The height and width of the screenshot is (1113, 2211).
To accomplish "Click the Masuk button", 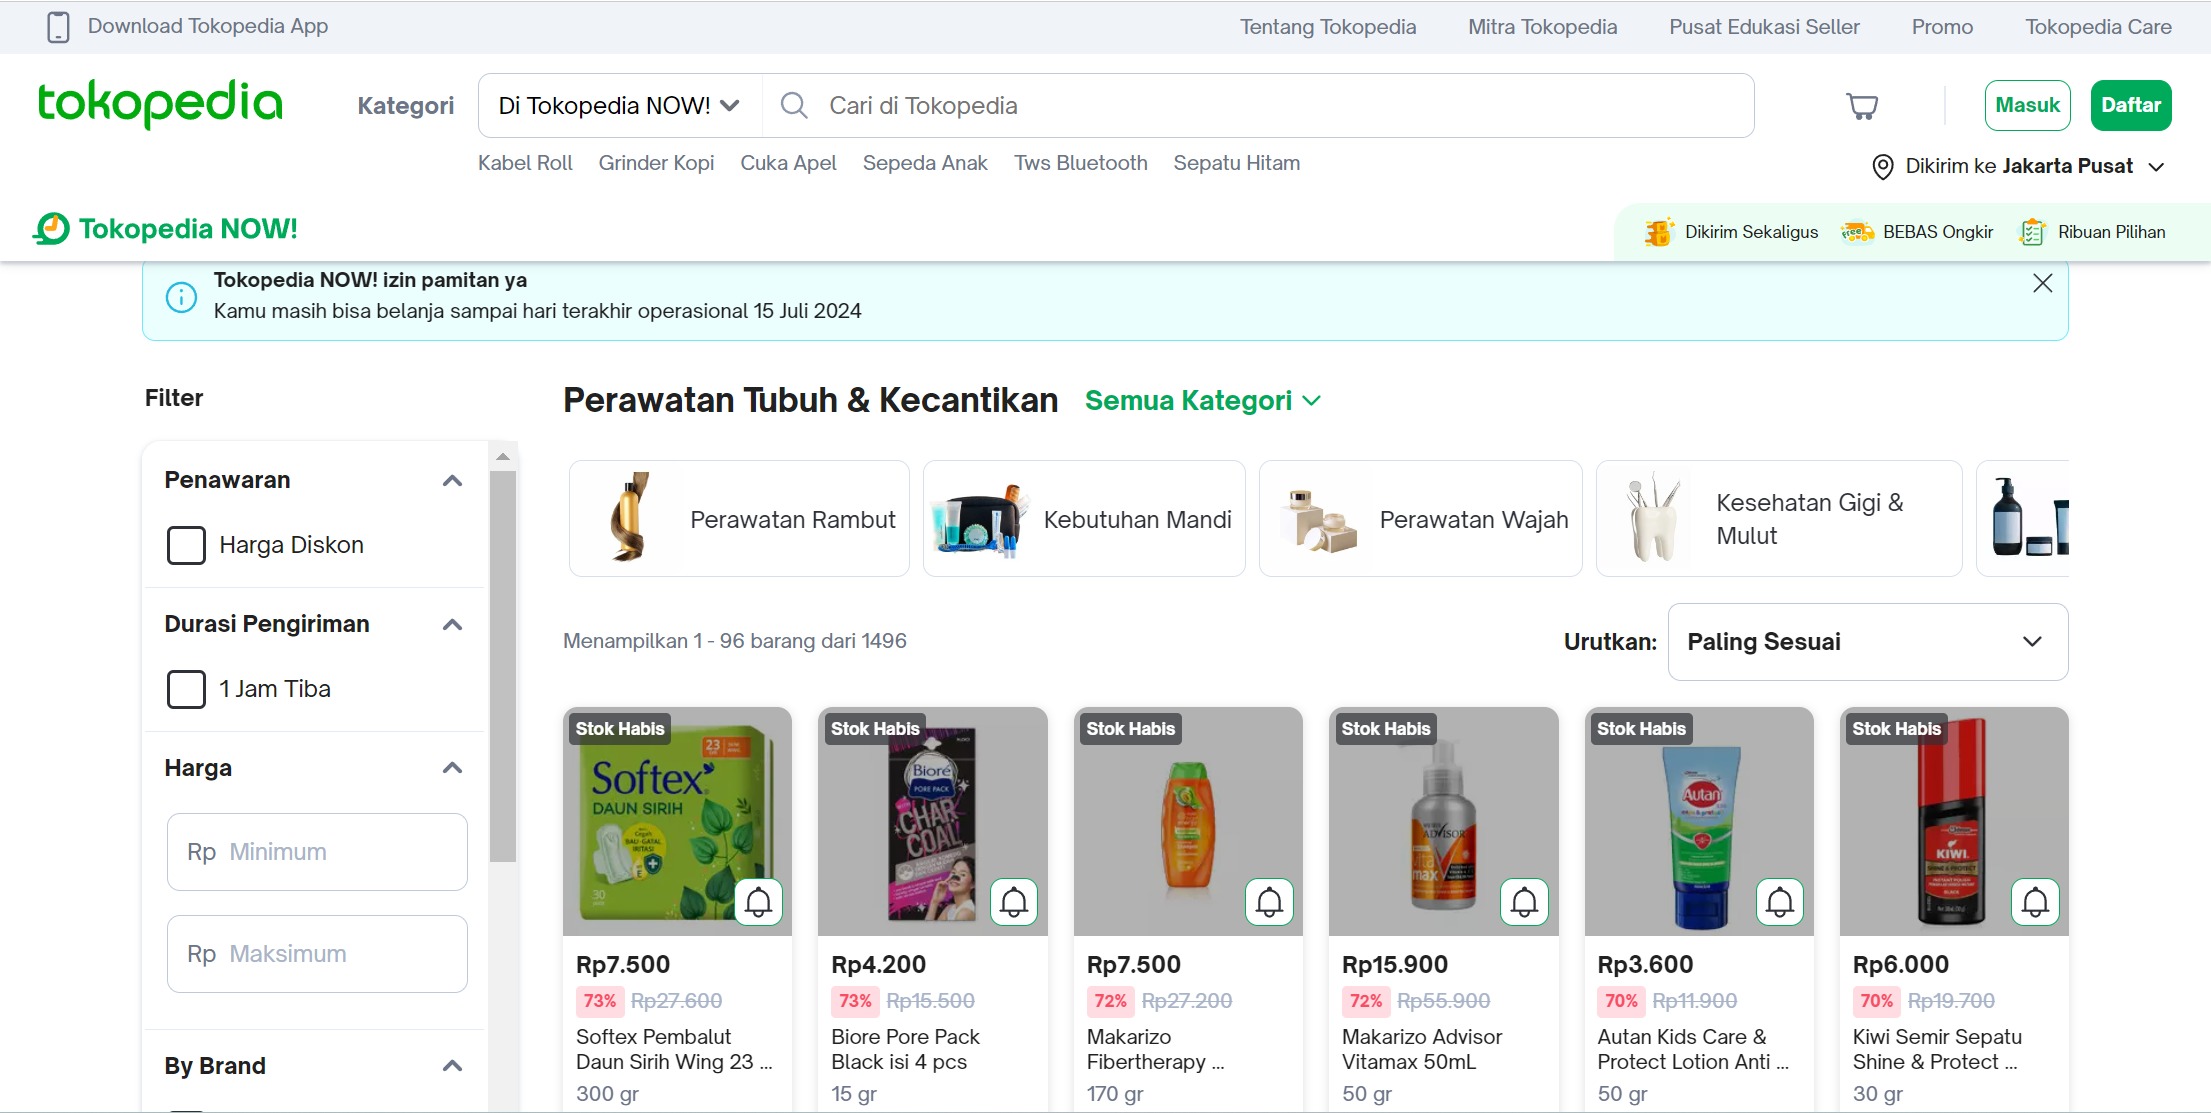I will (2027, 106).
